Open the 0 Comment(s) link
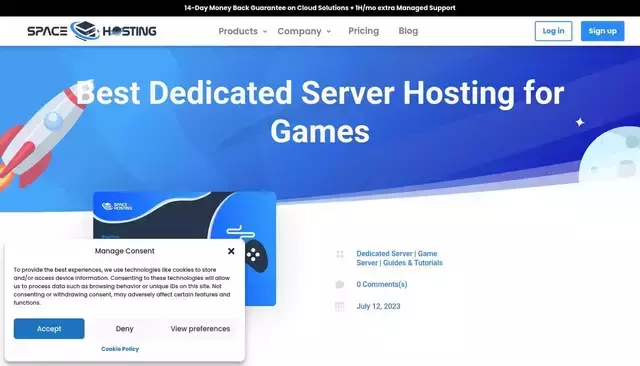The height and width of the screenshot is (366, 640). click(382, 284)
